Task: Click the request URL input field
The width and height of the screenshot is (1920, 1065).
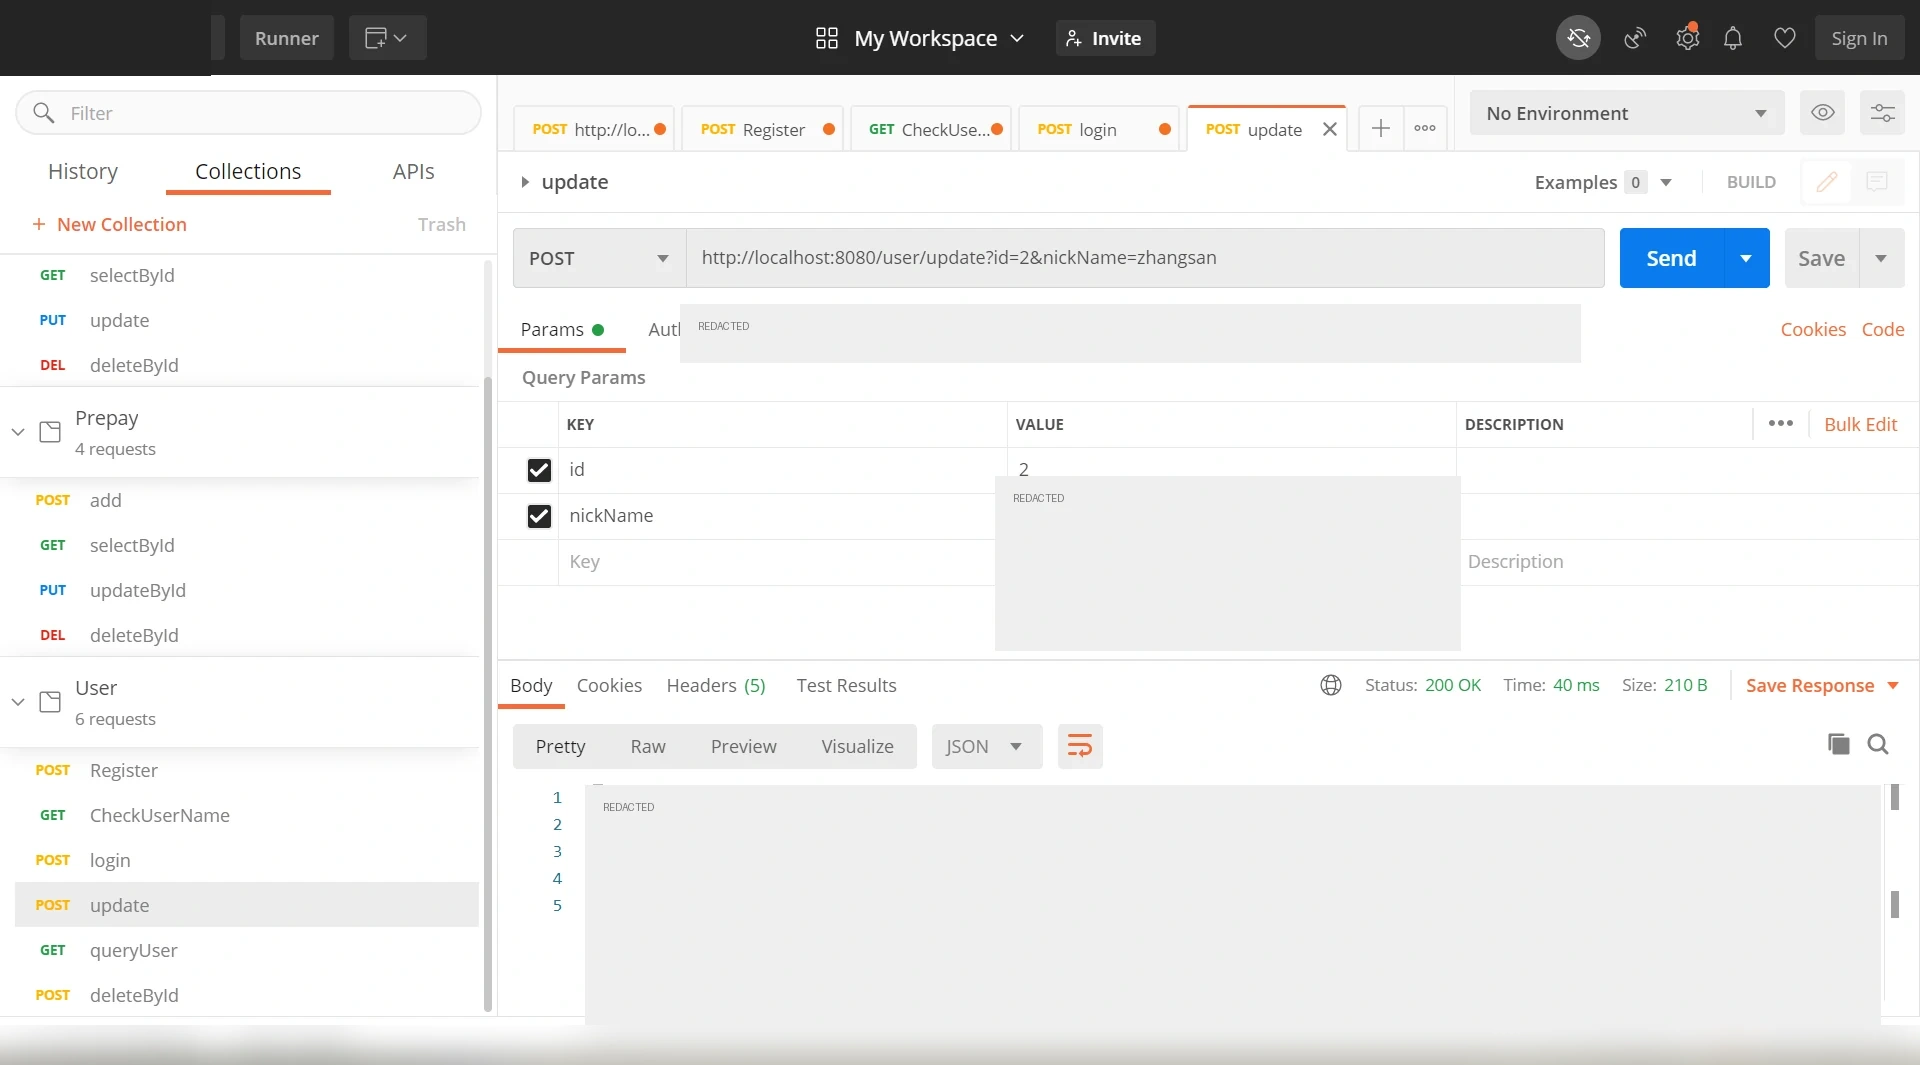Action: tap(1145, 258)
